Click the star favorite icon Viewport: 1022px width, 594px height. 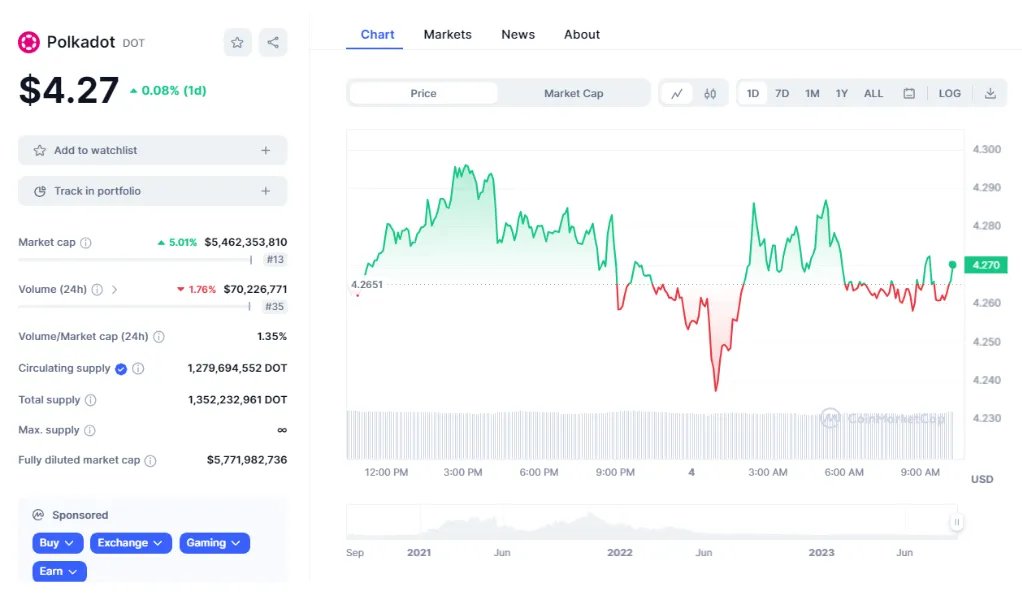(237, 42)
